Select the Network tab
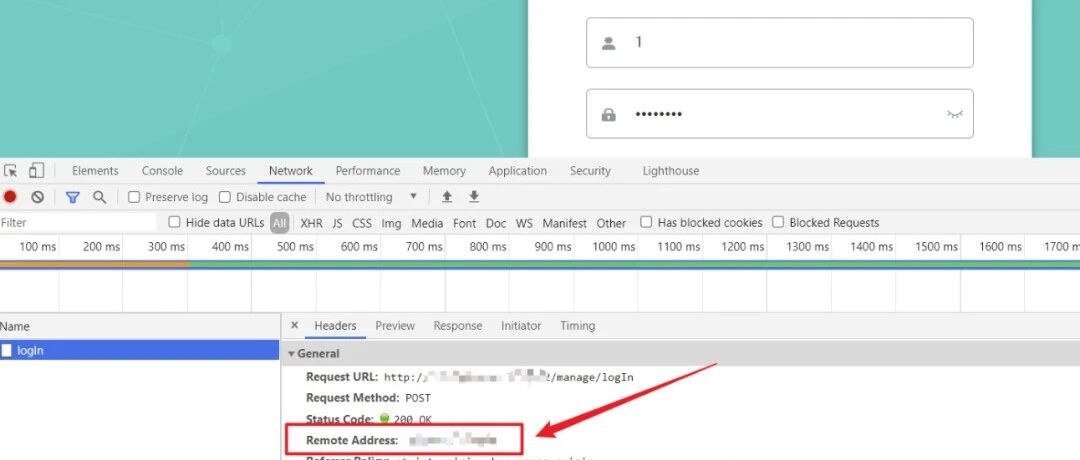Viewport: 1080px width, 460px height. point(291,171)
